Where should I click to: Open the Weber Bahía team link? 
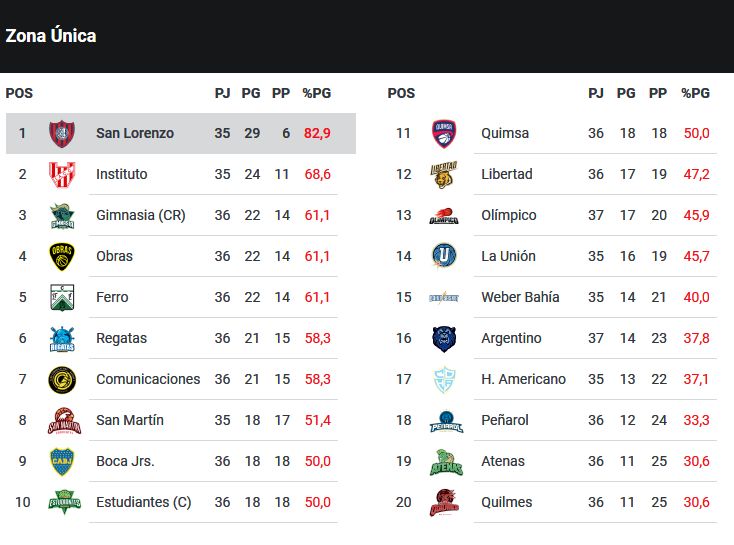[x=520, y=297]
